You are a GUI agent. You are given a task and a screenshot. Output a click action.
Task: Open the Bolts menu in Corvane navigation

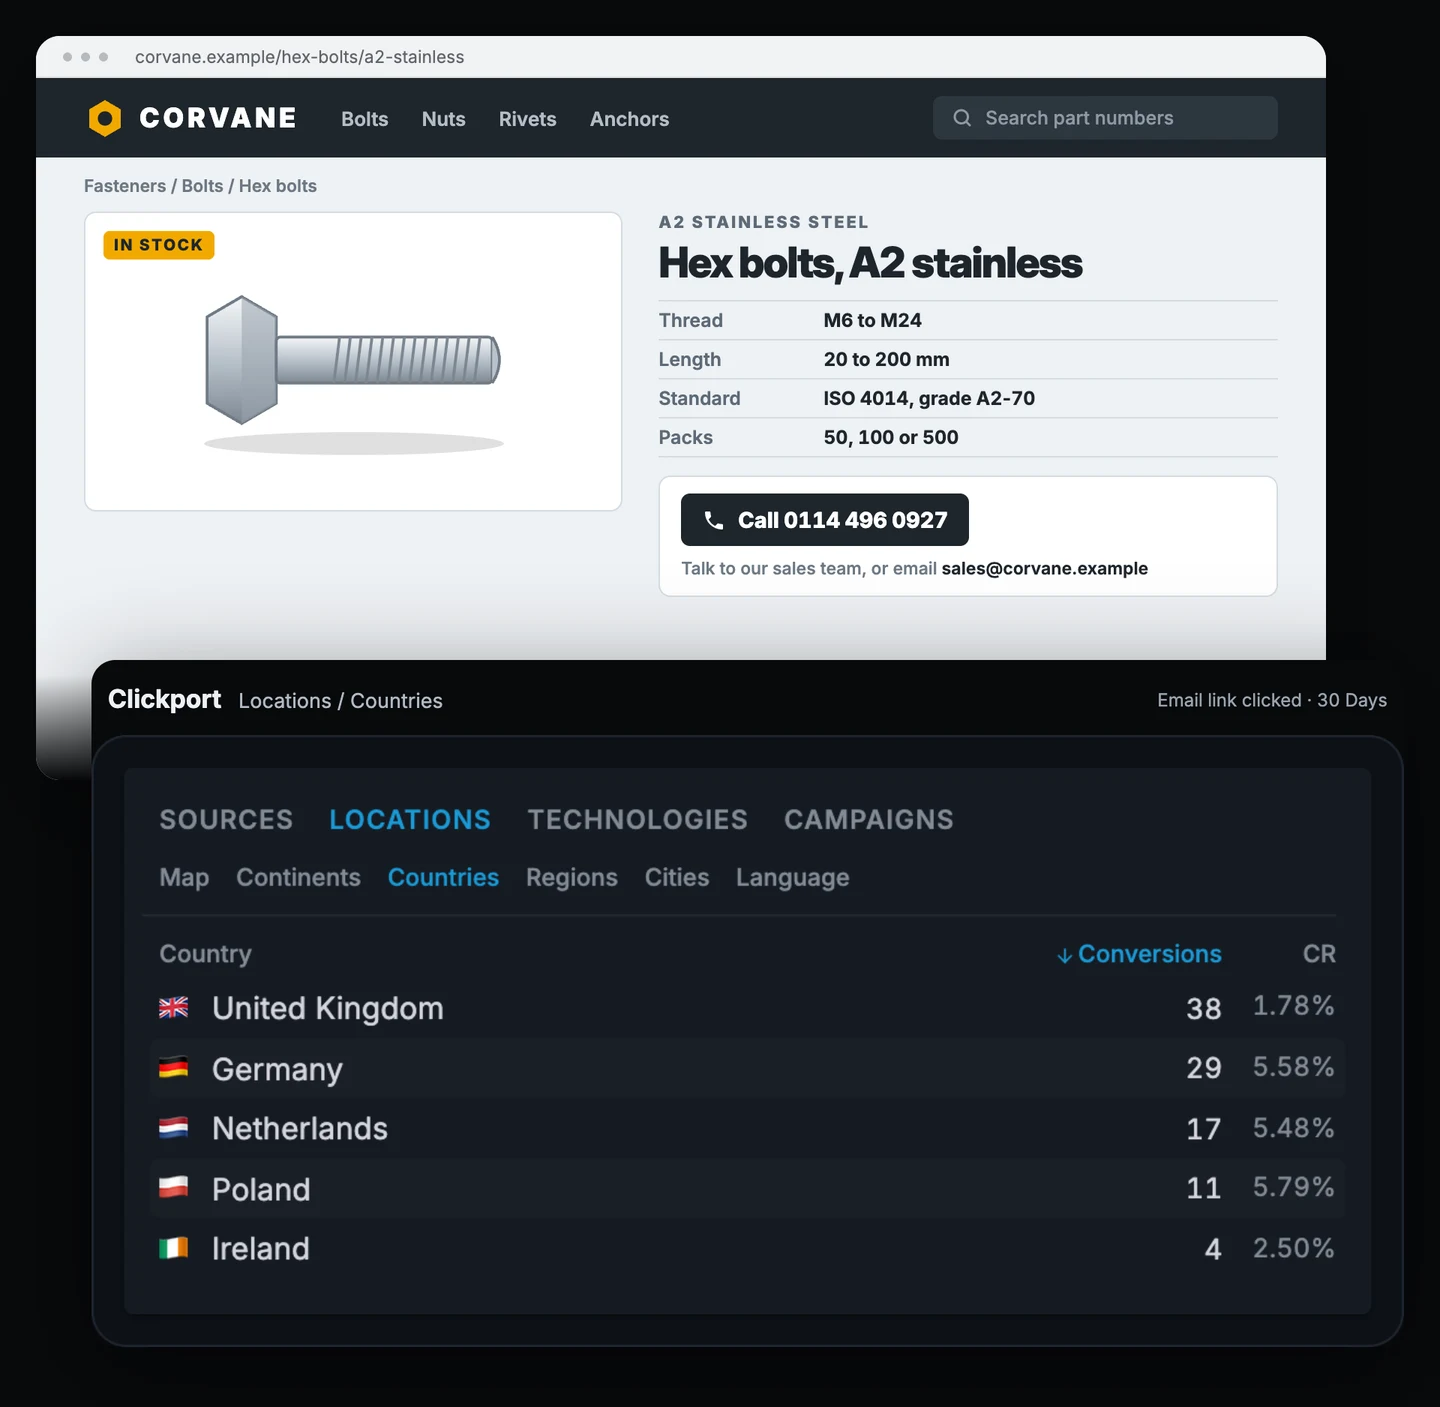[364, 119]
